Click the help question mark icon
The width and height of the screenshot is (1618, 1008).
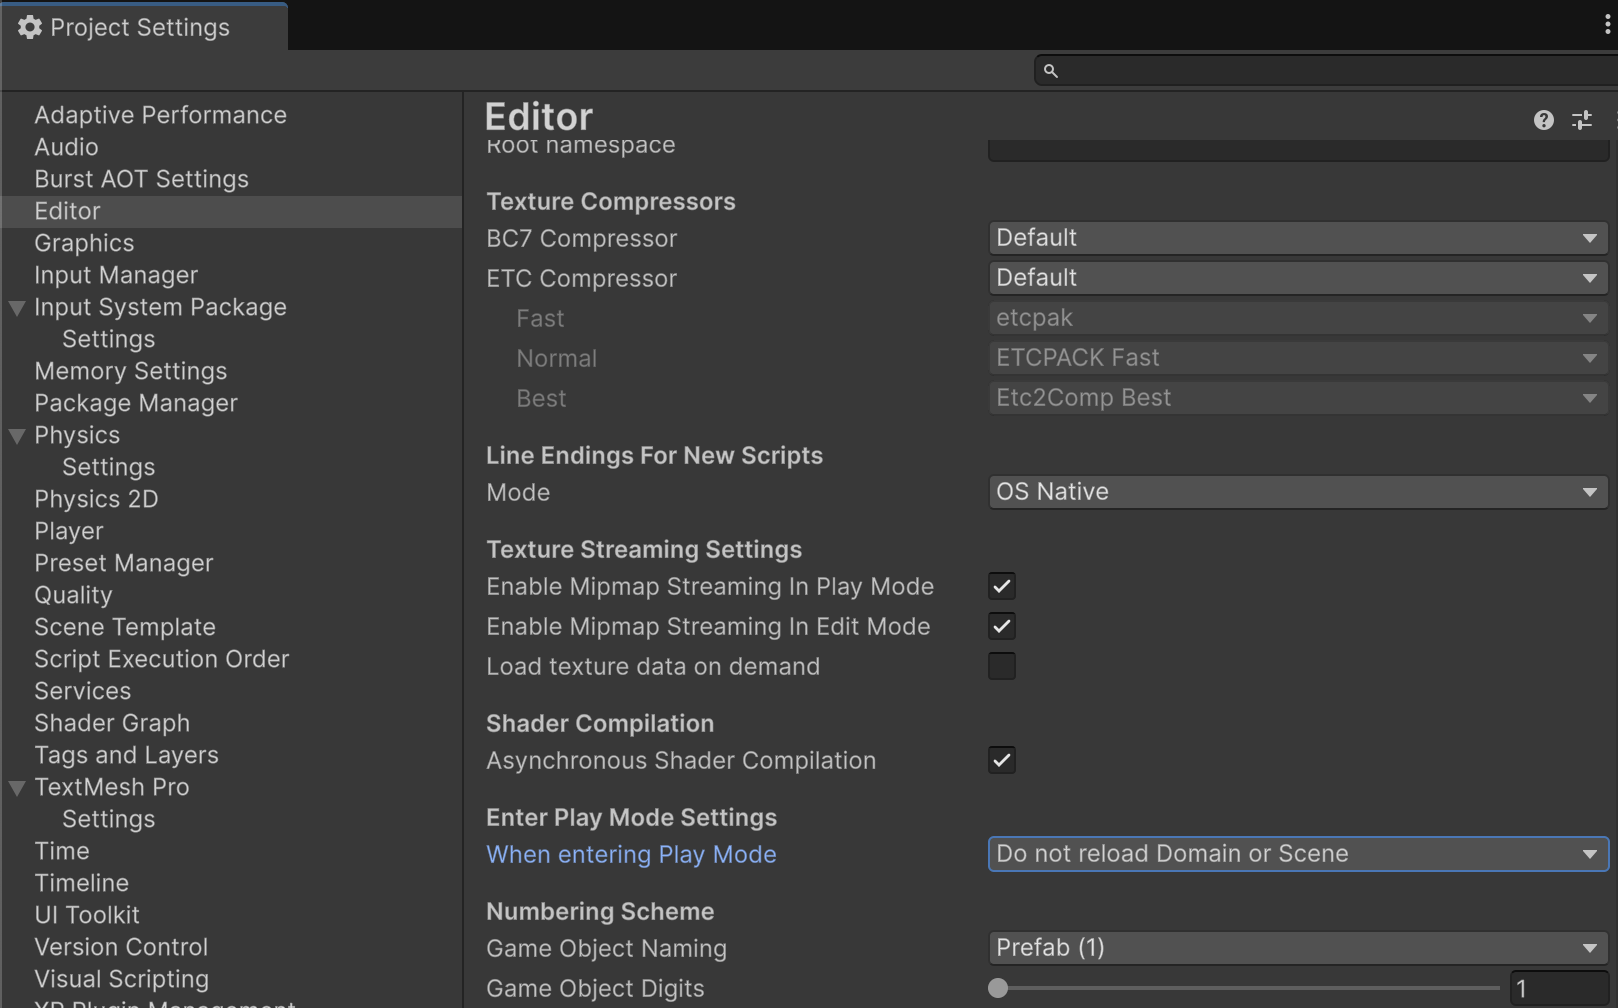tap(1543, 120)
